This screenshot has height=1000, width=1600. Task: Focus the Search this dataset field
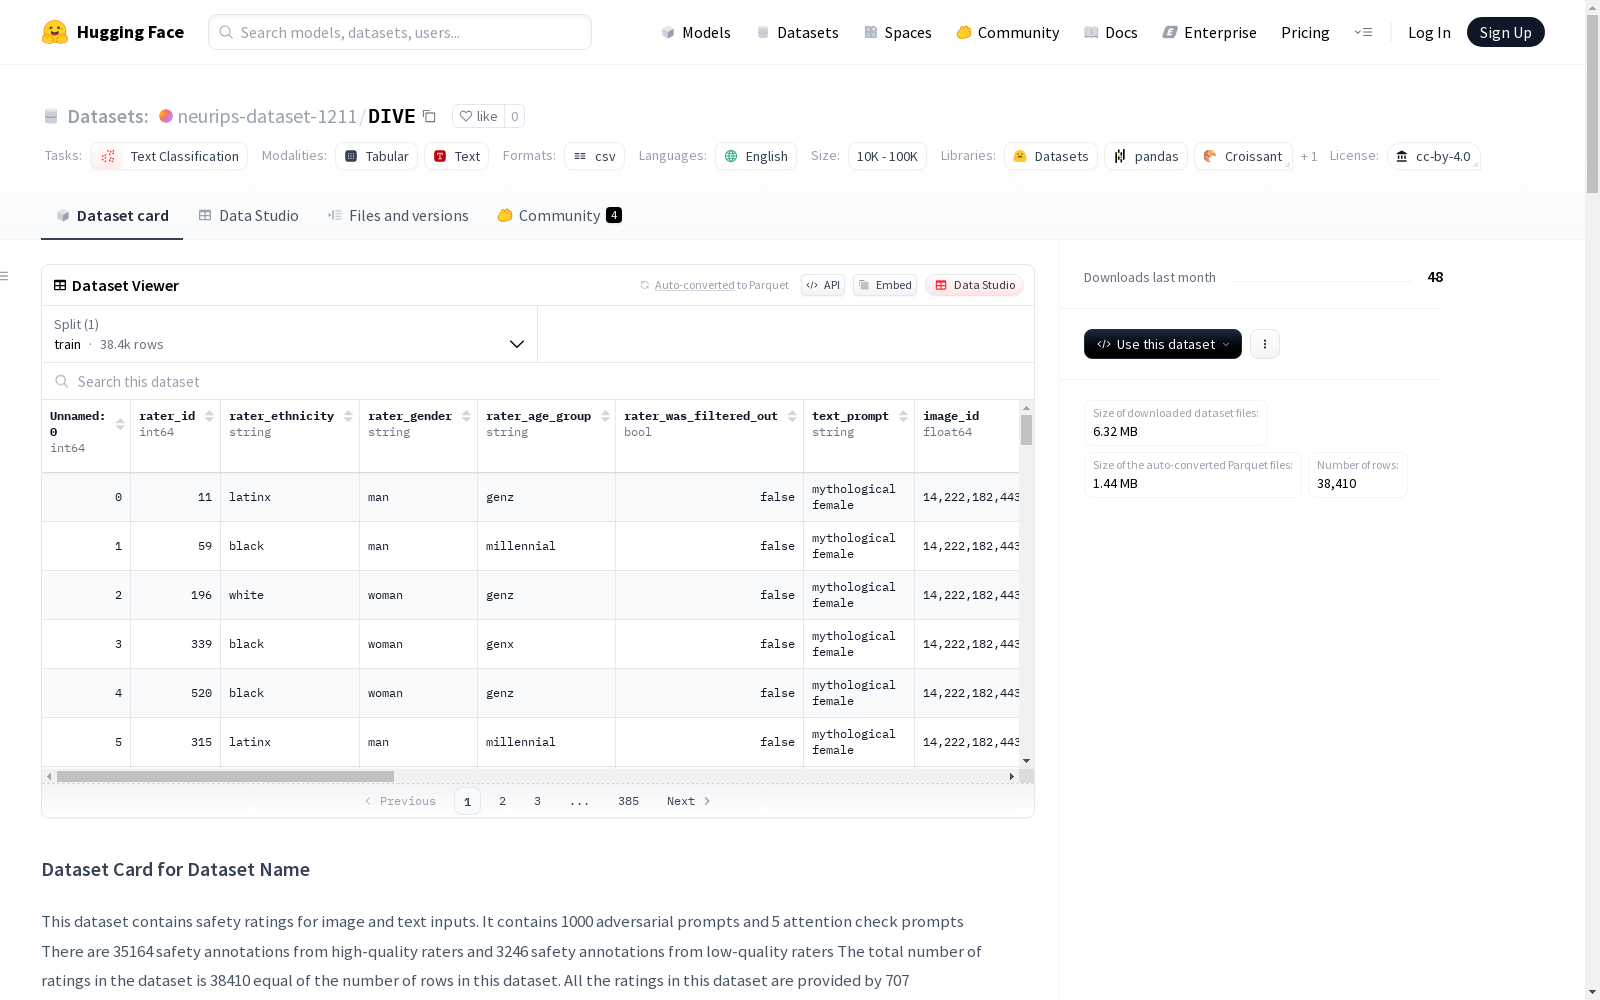point(538,382)
